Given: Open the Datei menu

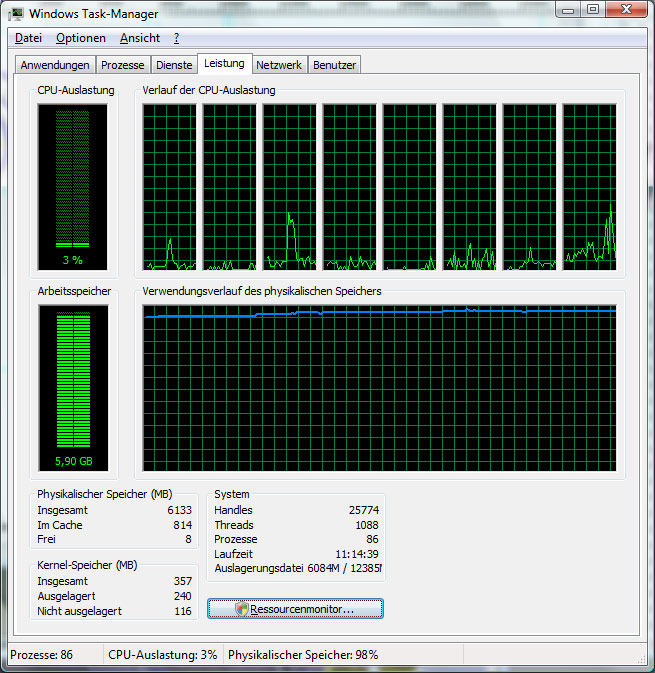Looking at the screenshot, I should (x=28, y=38).
